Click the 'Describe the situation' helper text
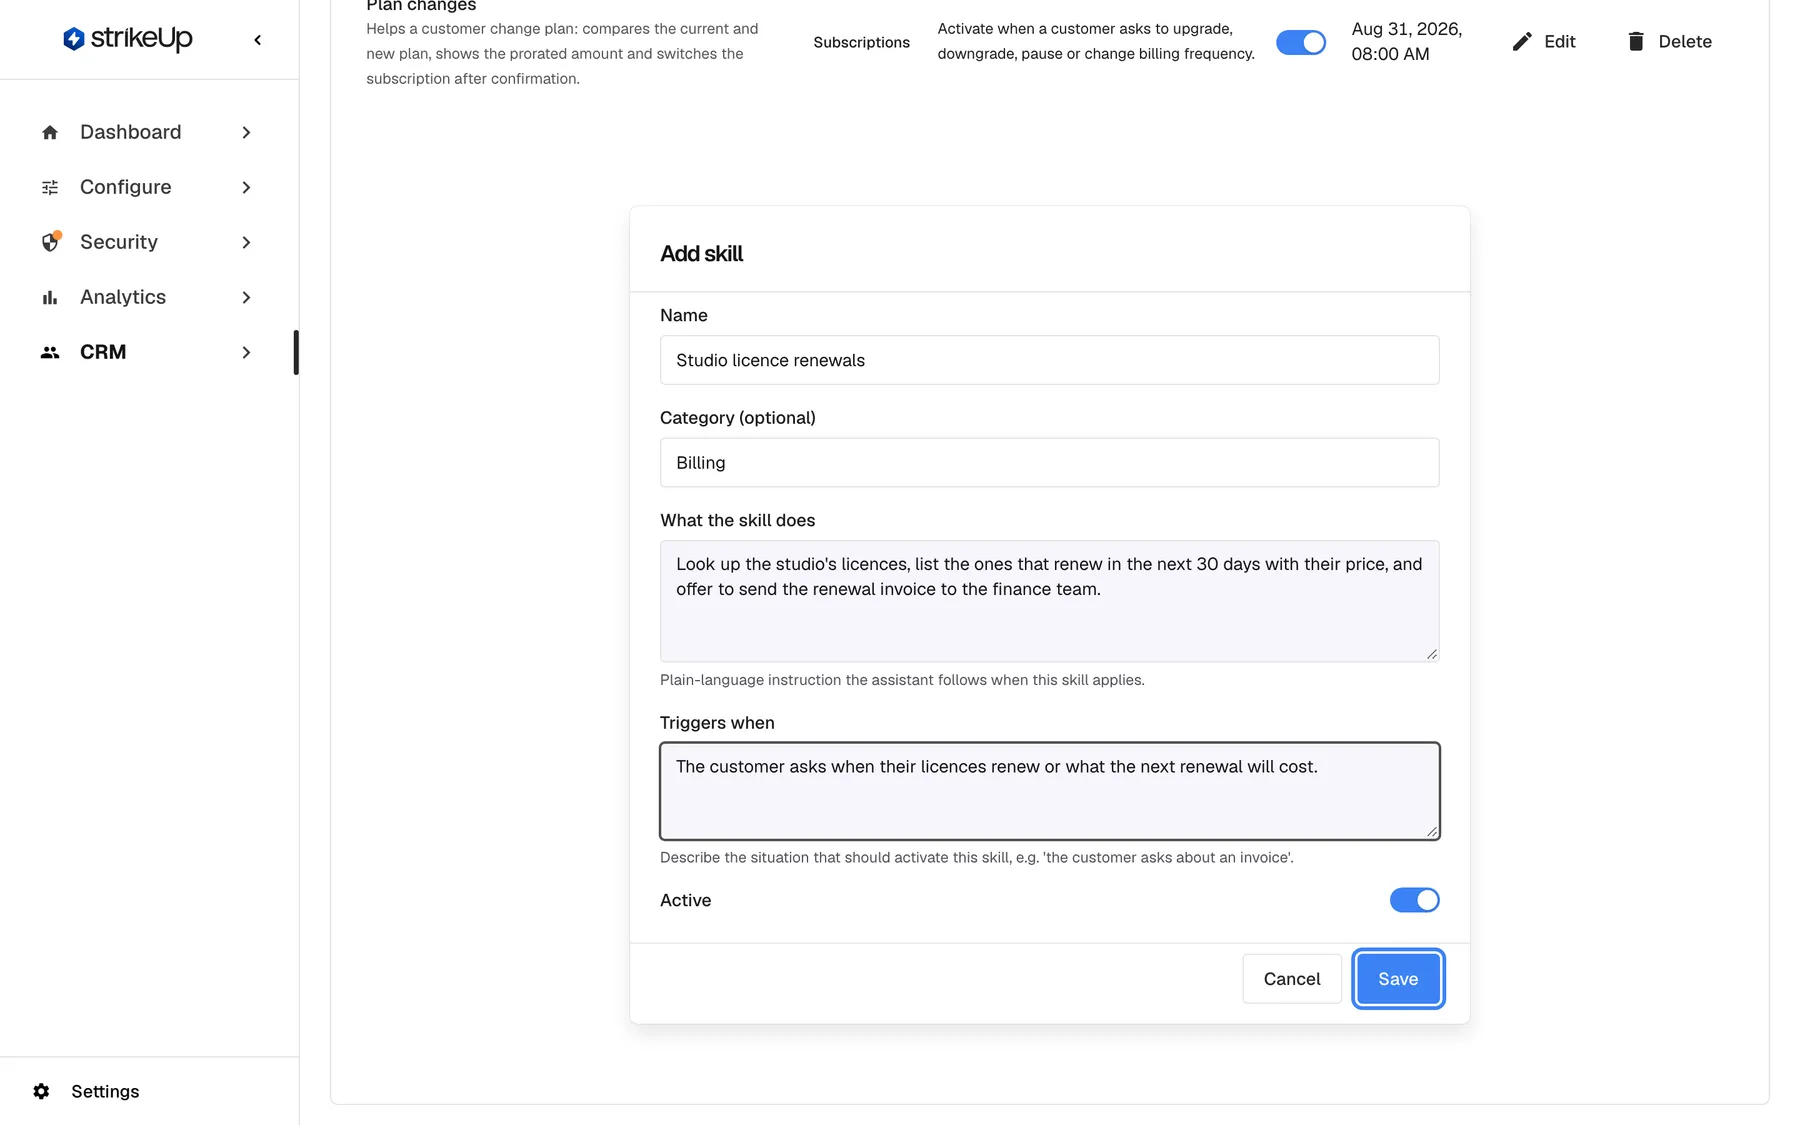 (977, 858)
